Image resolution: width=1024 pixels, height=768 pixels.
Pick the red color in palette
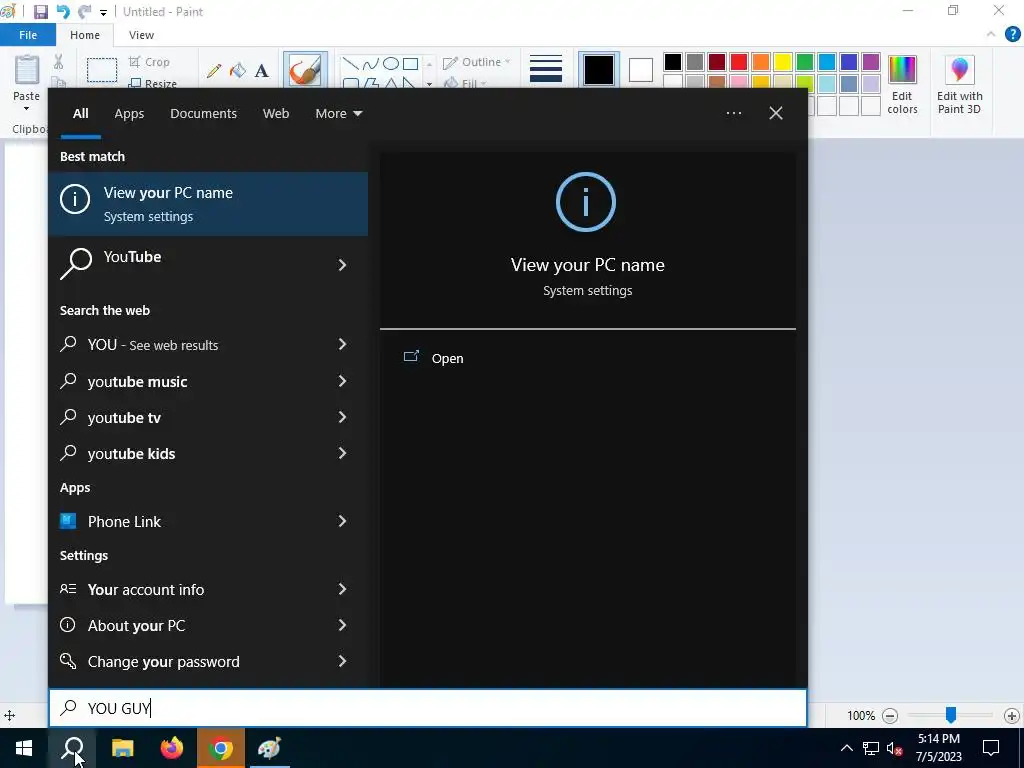739,62
